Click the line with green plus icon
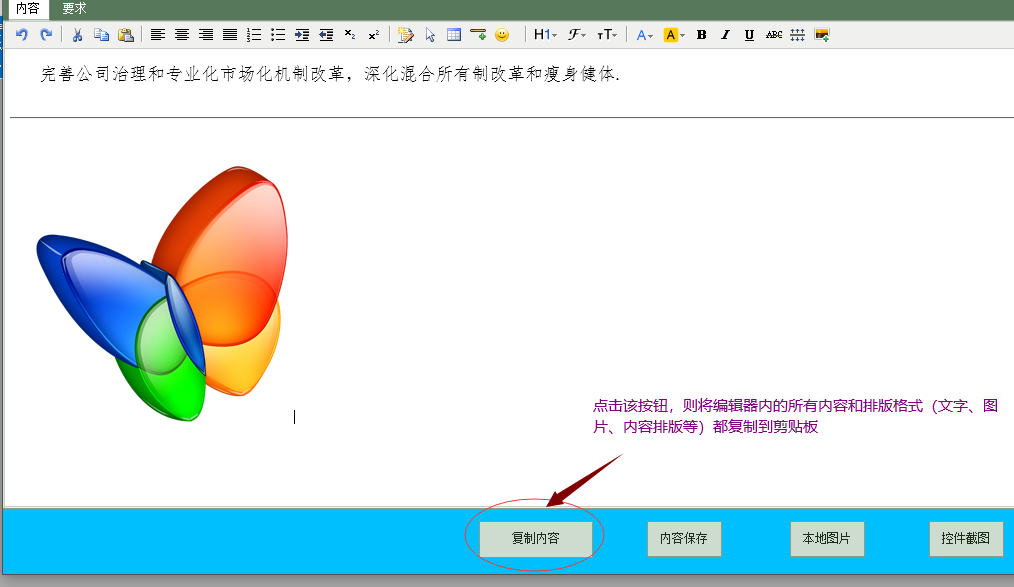 tap(478, 35)
